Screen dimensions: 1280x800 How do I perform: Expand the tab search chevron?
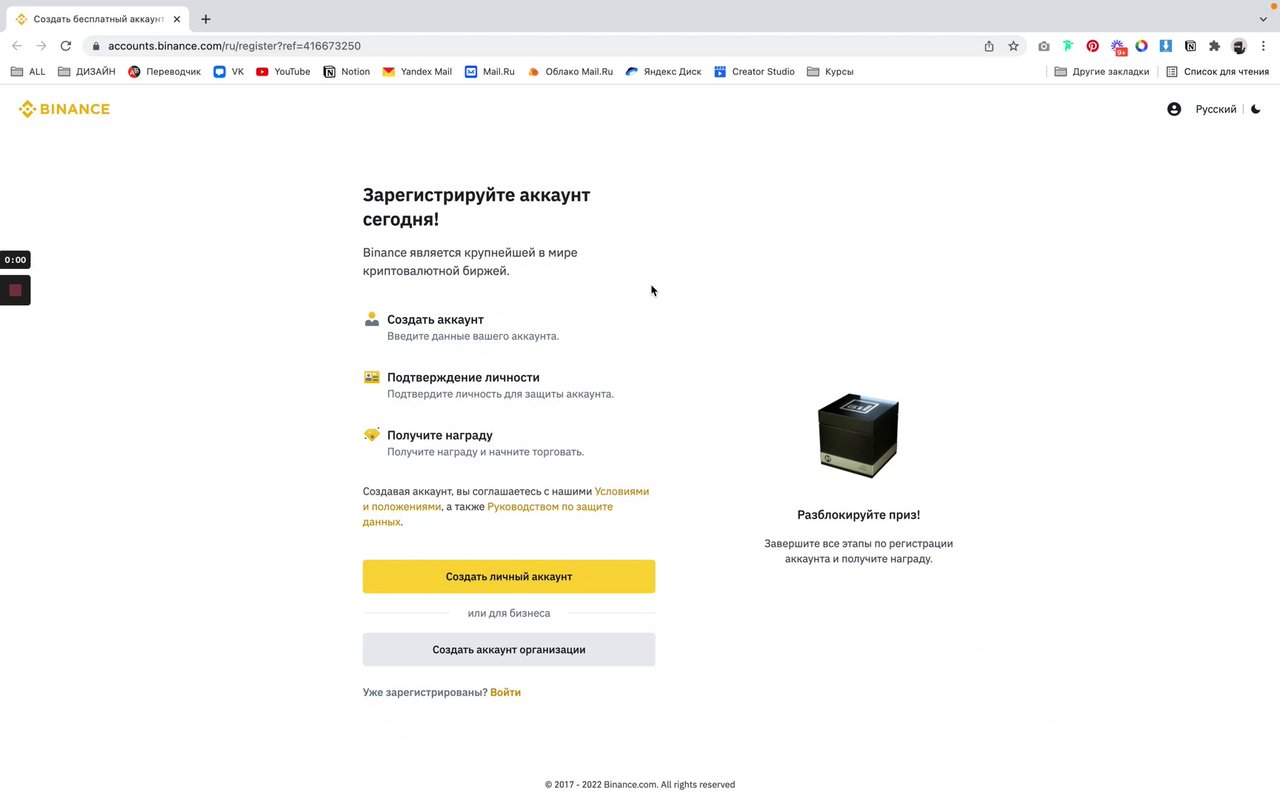1263,19
